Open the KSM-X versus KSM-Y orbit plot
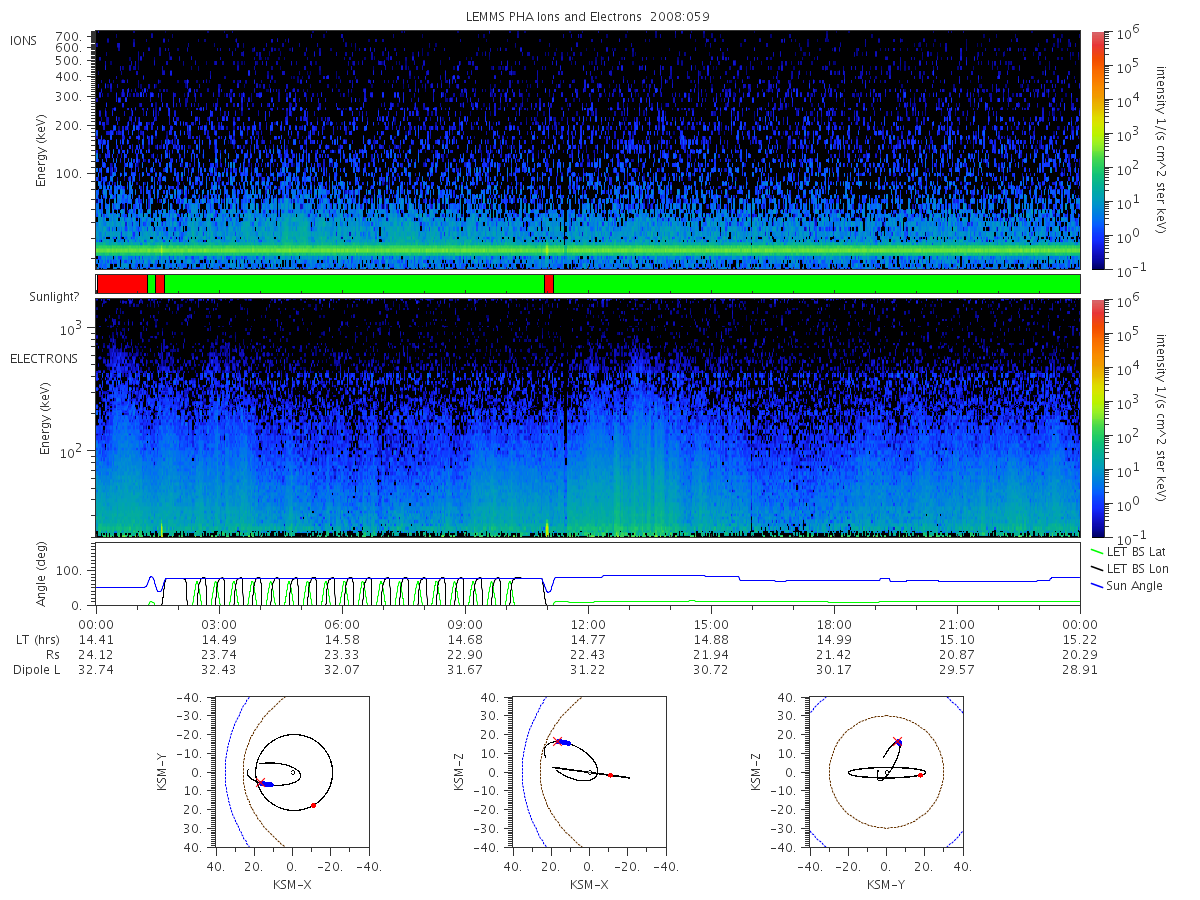Viewport: 1200px width, 900px height. click(x=291, y=772)
